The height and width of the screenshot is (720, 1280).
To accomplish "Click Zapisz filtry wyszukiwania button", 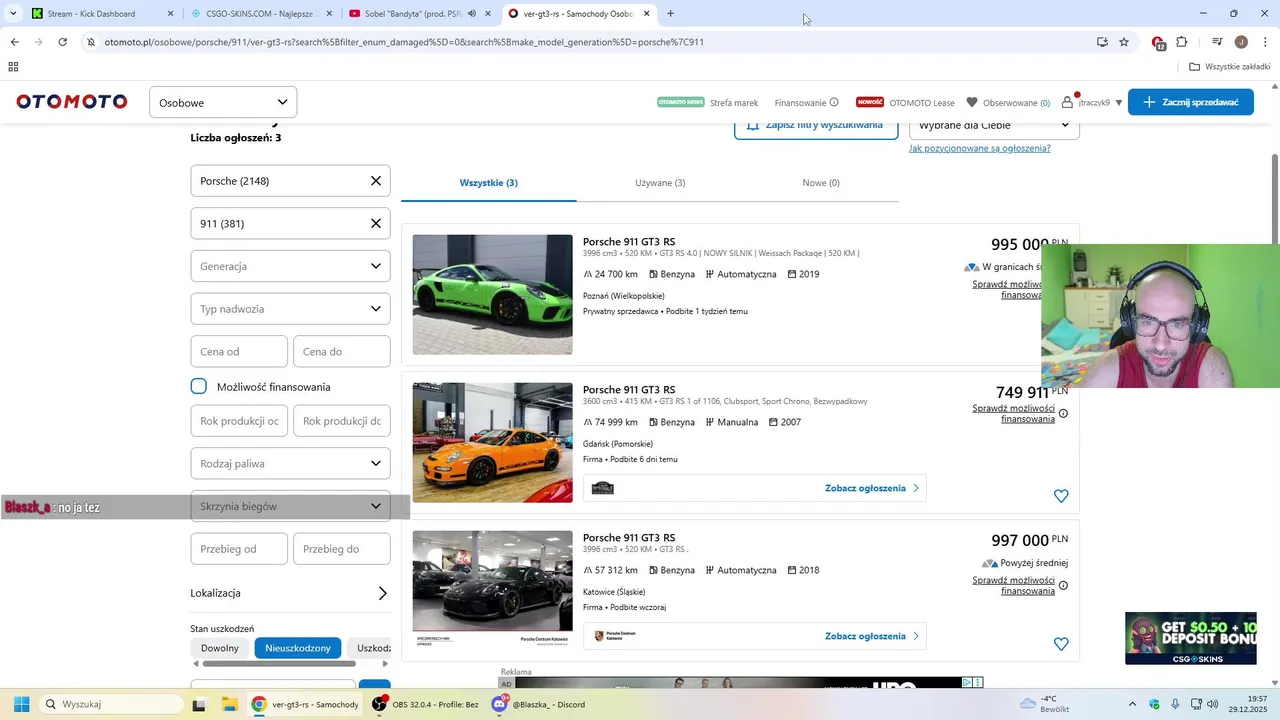I will (816, 127).
